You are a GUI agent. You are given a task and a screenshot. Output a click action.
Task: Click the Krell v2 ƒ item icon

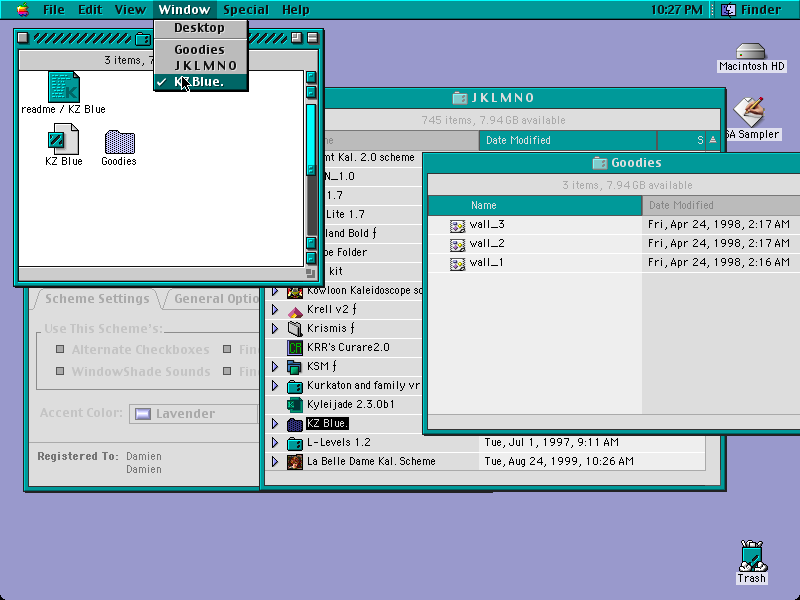point(295,310)
